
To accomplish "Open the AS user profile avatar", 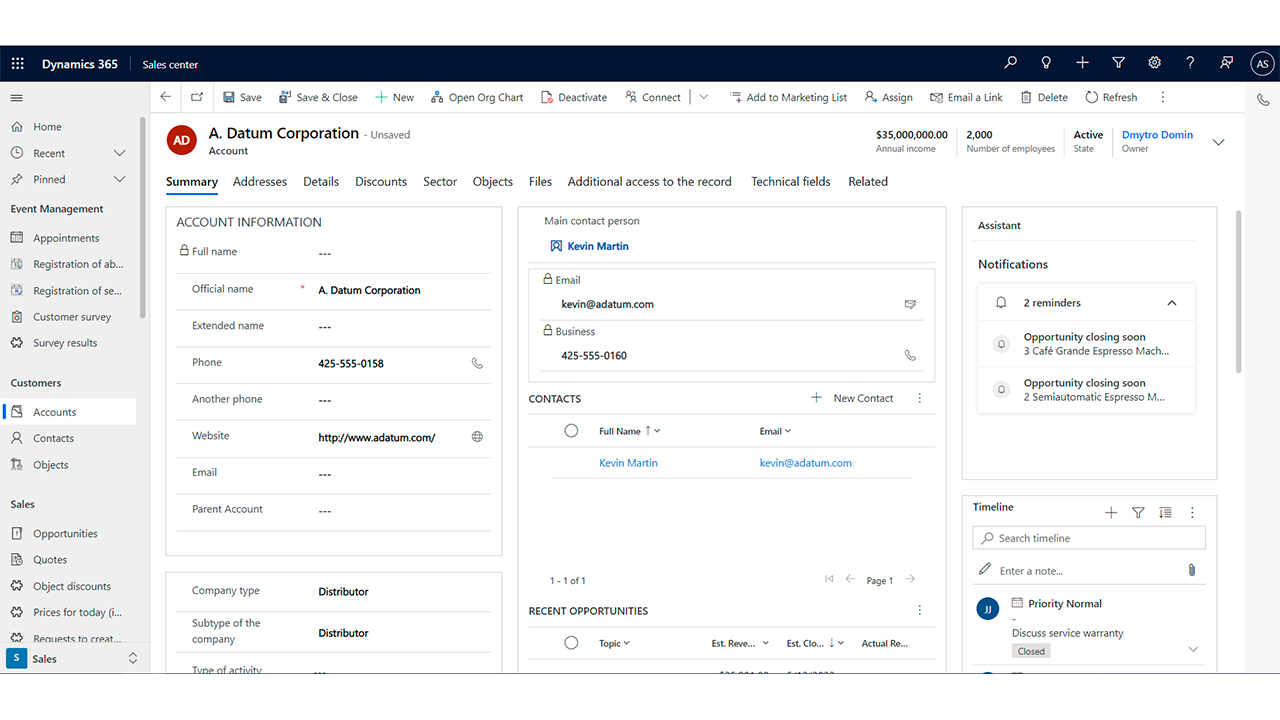I will point(1262,64).
